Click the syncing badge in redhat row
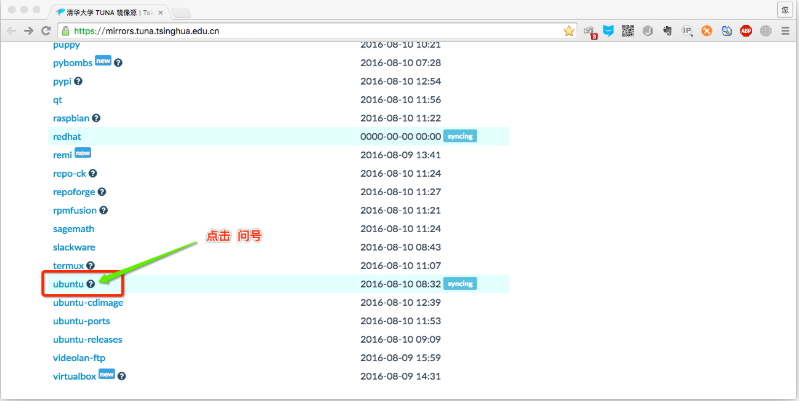Viewport: 799px width, 401px height. tap(460, 137)
